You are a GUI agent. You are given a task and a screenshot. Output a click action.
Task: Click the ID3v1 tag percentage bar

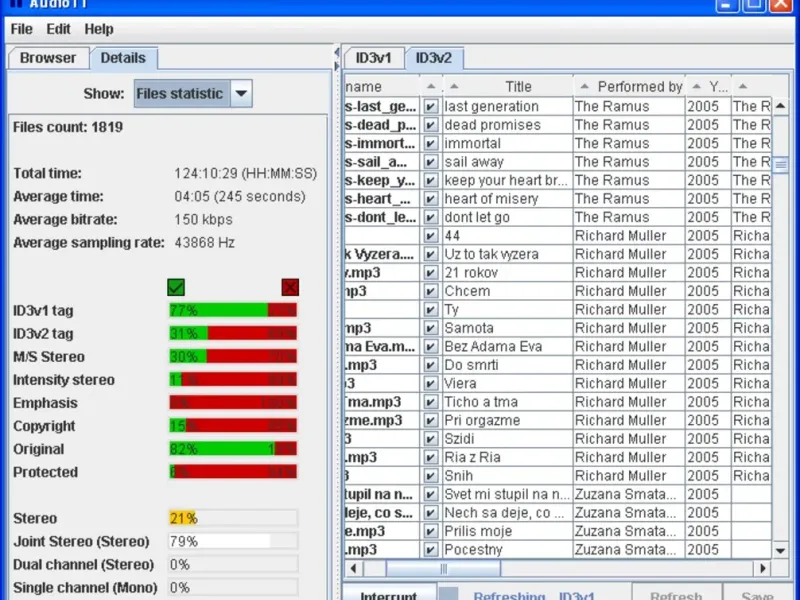pos(233,310)
